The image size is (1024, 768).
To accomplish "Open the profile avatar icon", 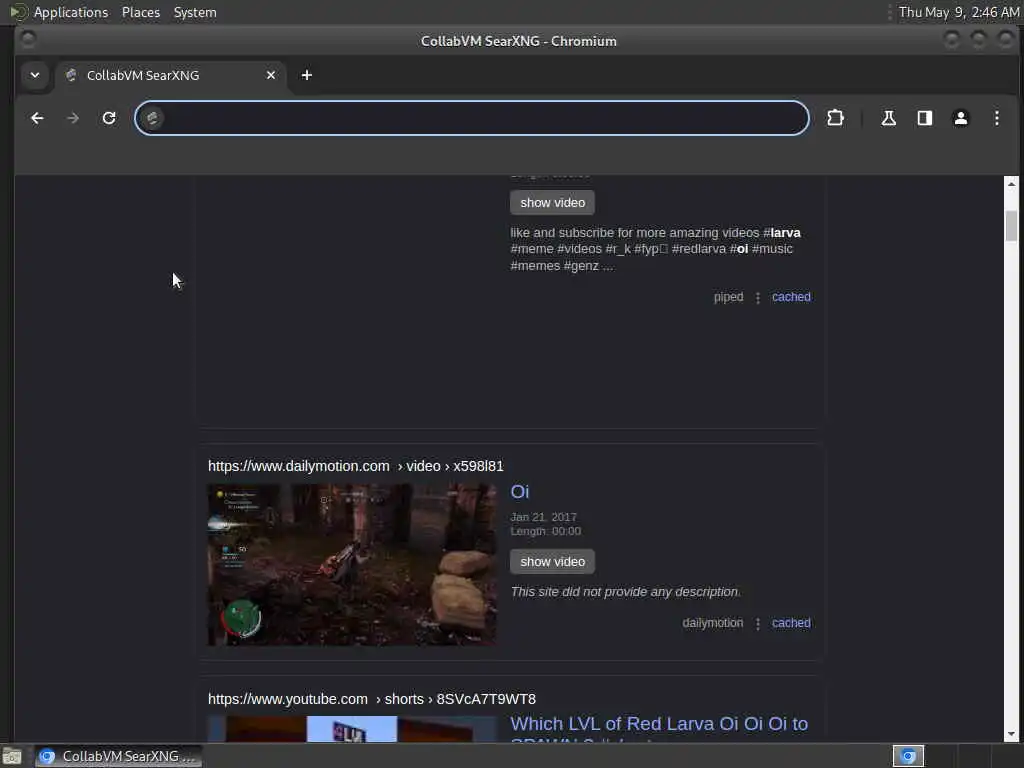I will tap(961, 118).
